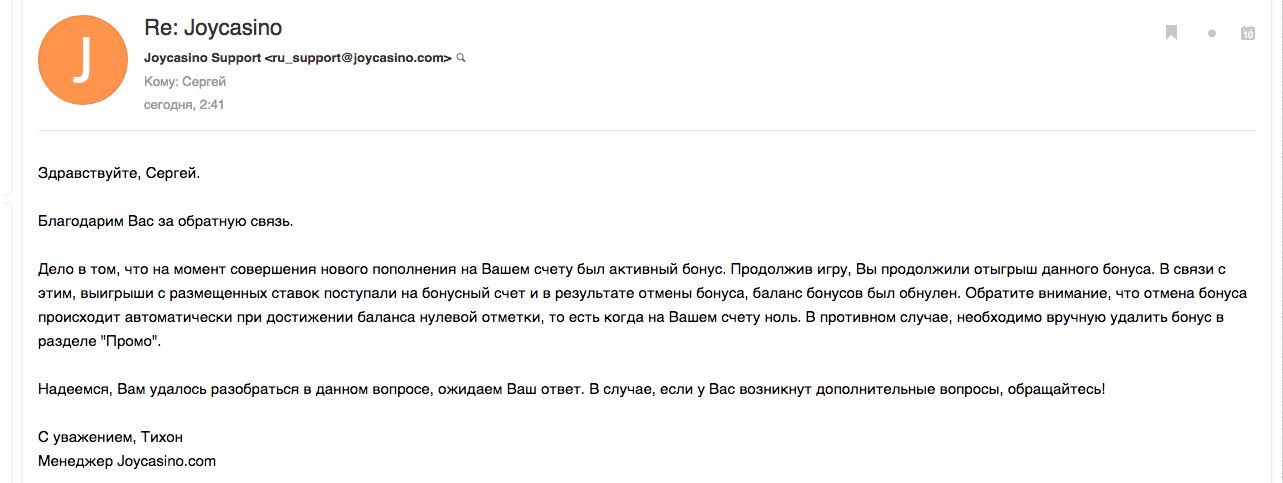Click the greeting line Здравствуйте, Сергей
Viewport: 1283px width, 483px height.
pyautogui.click(x=119, y=173)
